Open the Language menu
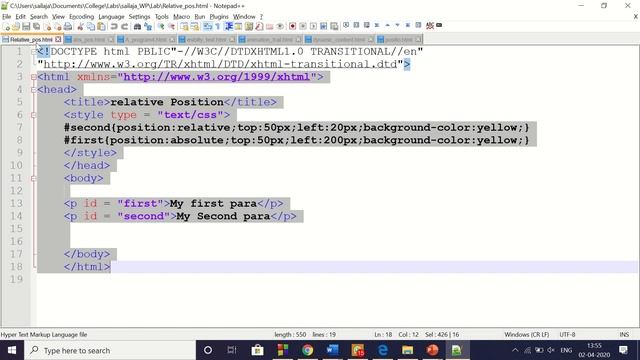The height and width of the screenshot is (360, 640). tap(111, 17)
